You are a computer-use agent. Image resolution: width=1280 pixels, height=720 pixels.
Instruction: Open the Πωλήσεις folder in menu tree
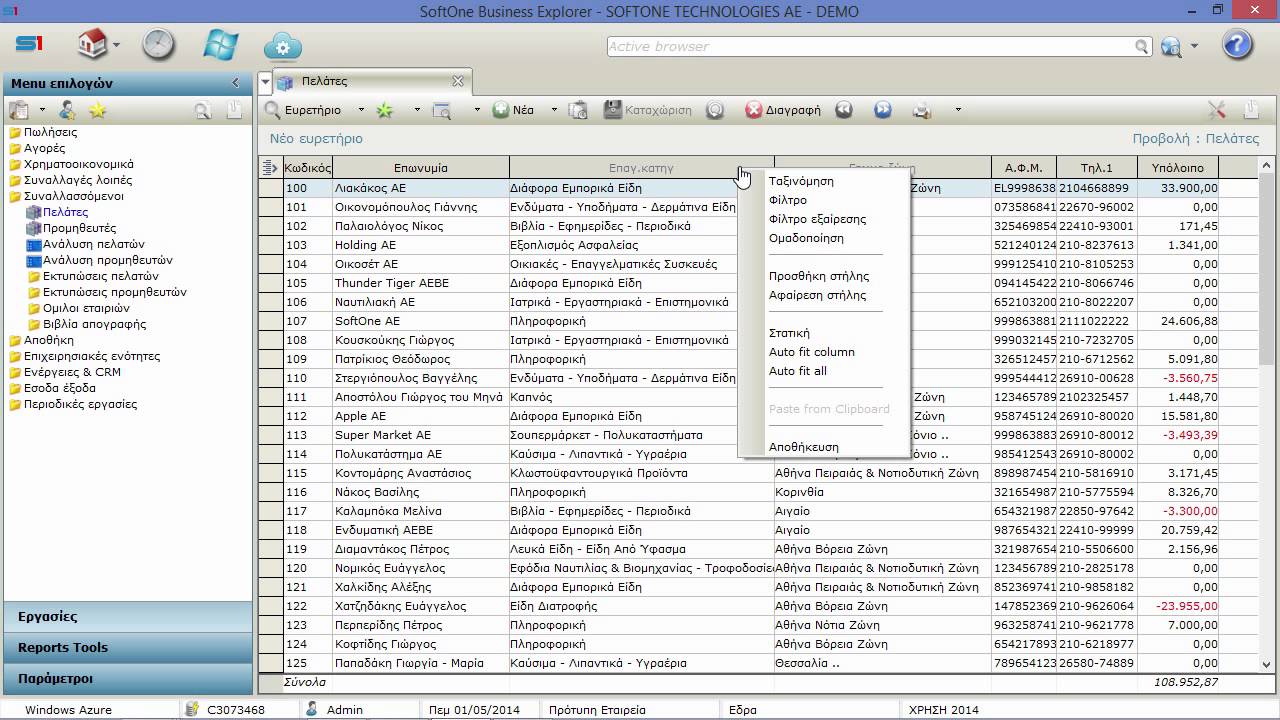tap(50, 132)
